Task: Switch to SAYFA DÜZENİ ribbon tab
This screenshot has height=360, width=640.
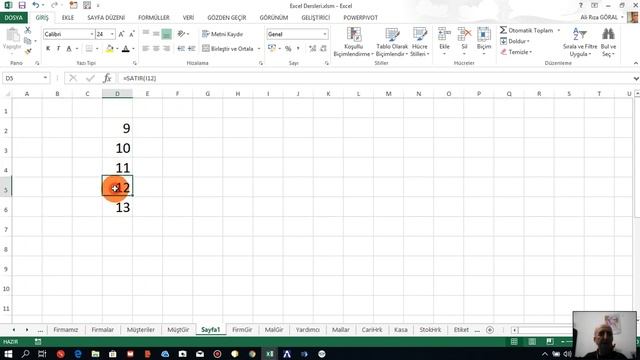Action: [106, 18]
